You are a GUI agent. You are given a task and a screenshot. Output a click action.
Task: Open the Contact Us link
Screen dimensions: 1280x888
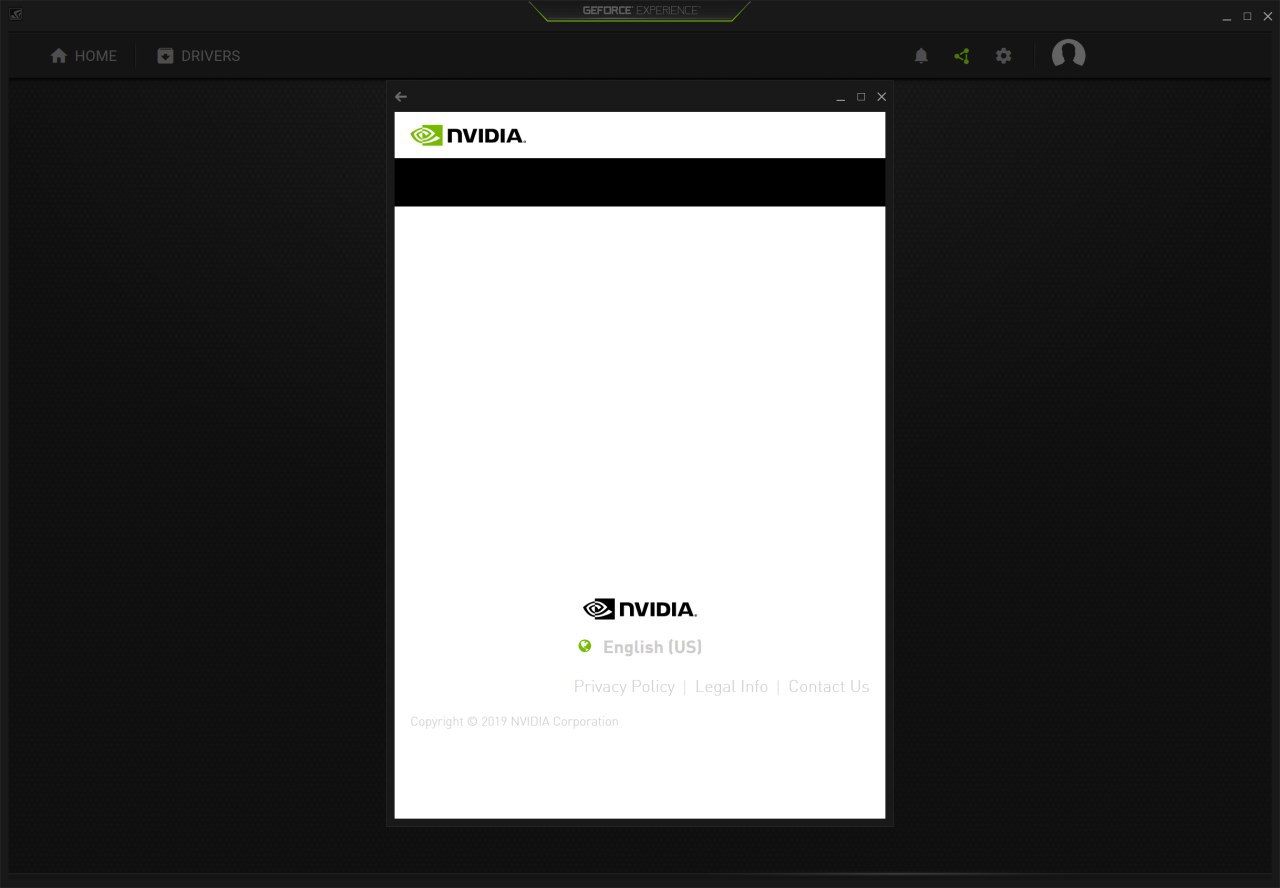(828, 686)
